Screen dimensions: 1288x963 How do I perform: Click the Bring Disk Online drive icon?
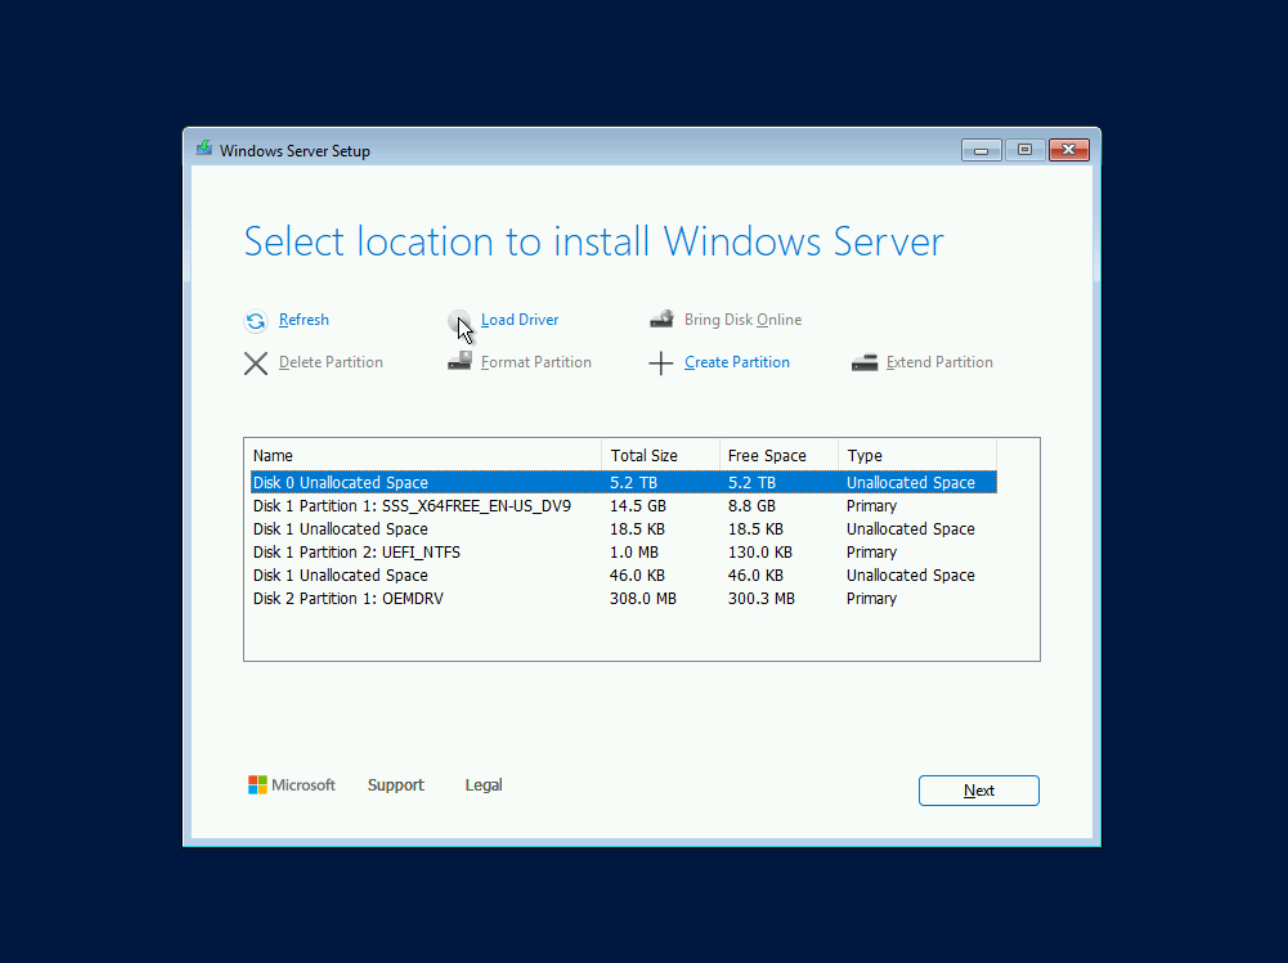point(662,320)
